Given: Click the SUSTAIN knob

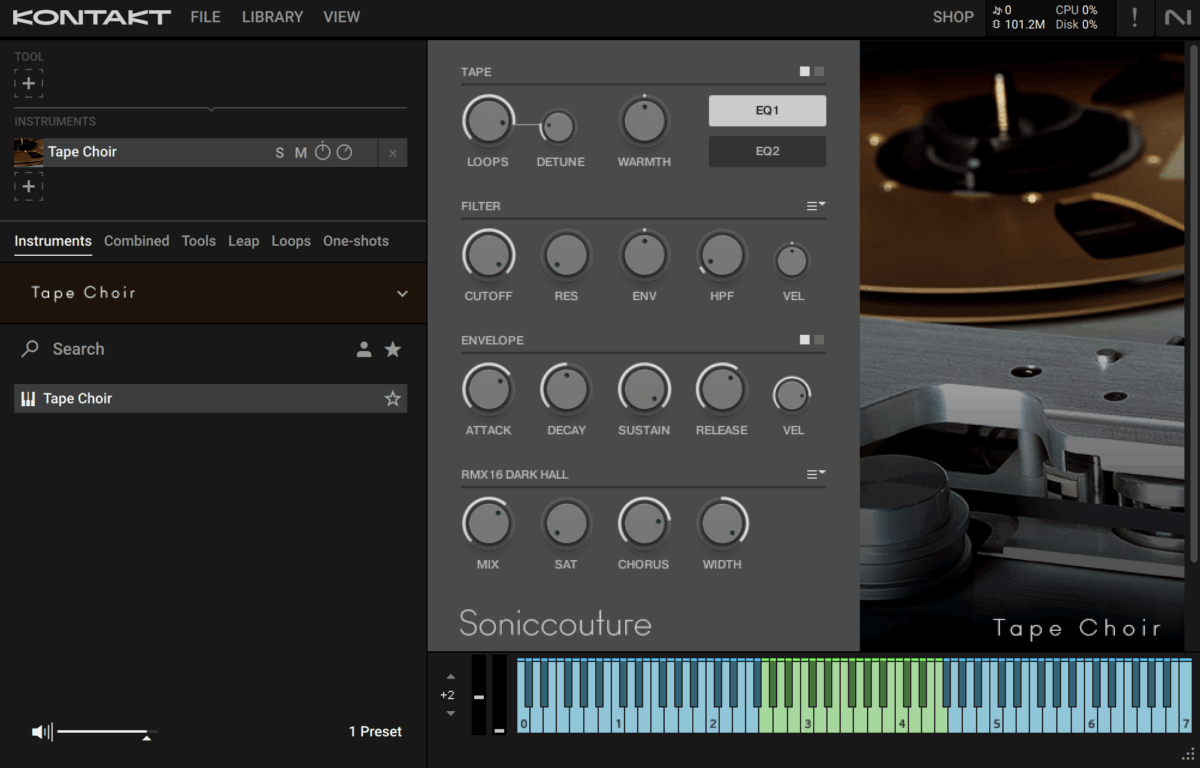Looking at the screenshot, I should click(x=644, y=390).
